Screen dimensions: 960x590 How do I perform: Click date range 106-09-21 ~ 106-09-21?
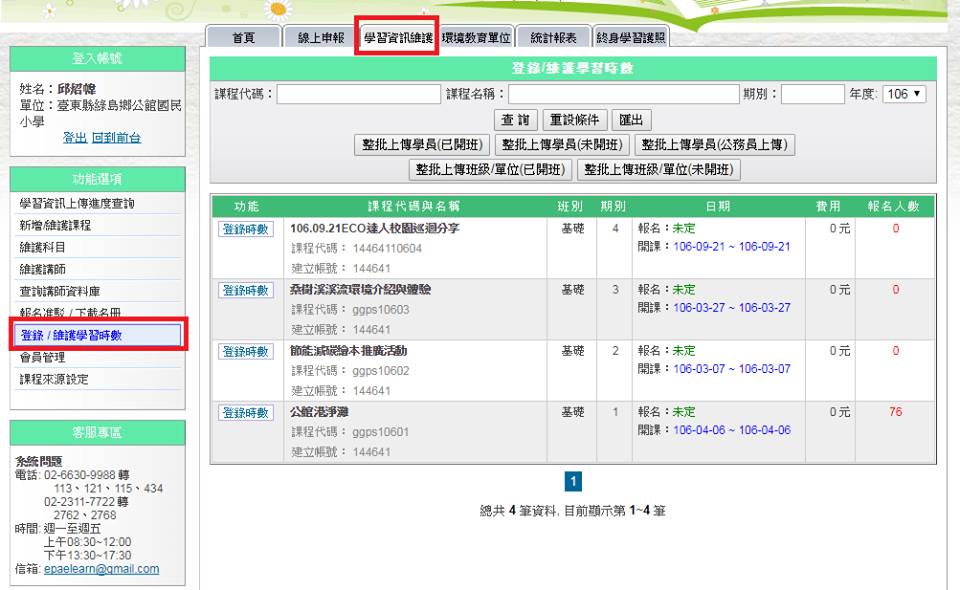click(732, 247)
